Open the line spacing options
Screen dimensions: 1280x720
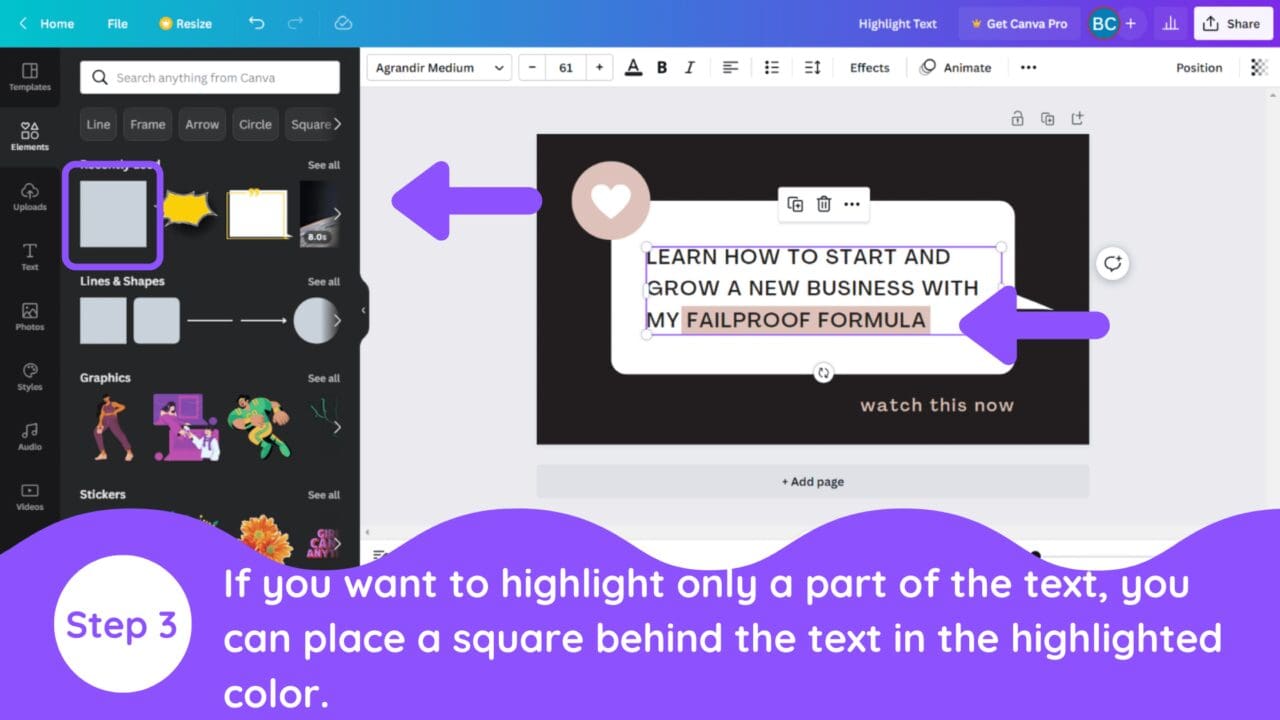(x=812, y=67)
